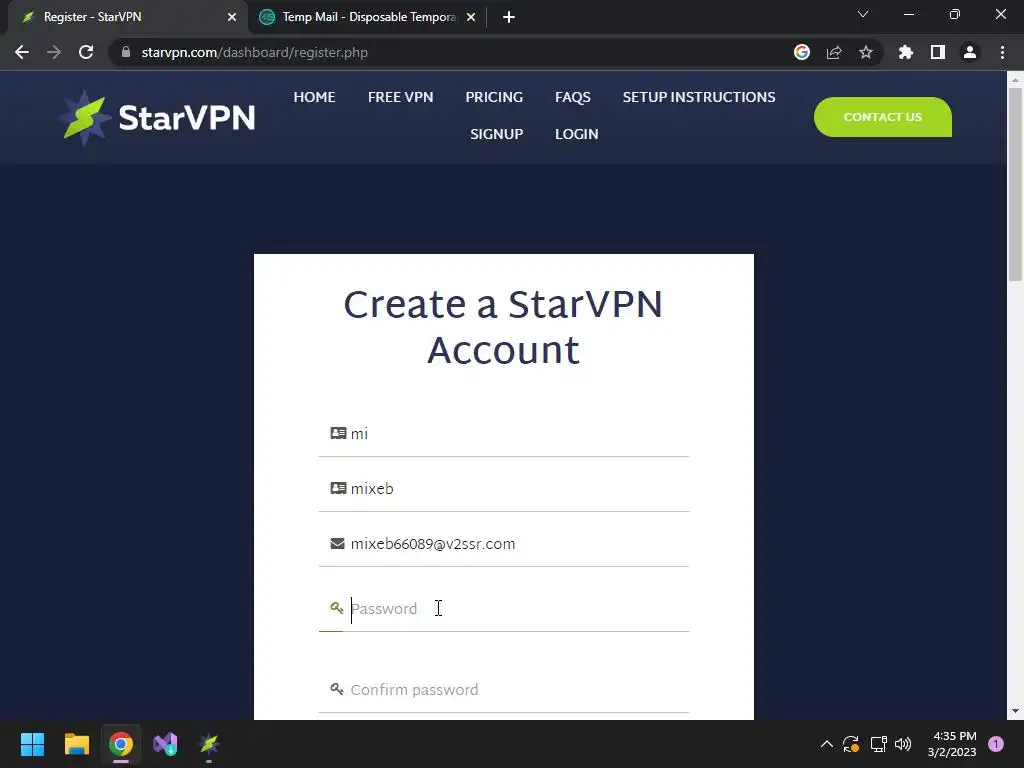Open FAQS menu item
Image resolution: width=1024 pixels, height=768 pixels.
pos(572,97)
